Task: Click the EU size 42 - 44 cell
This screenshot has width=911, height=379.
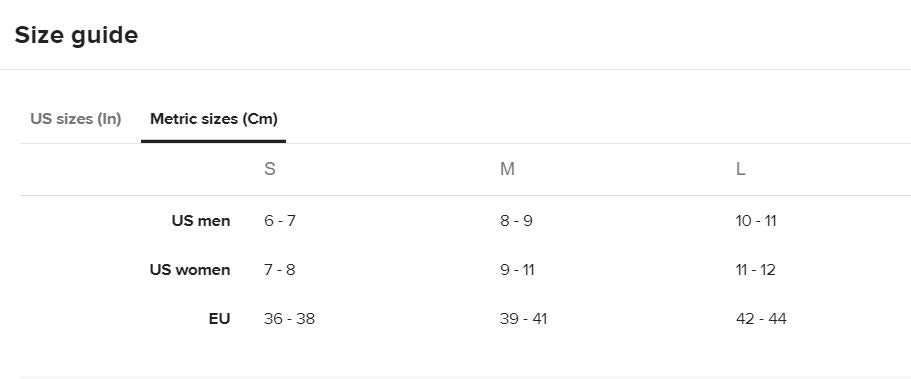Action: pyautogui.click(x=761, y=319)
